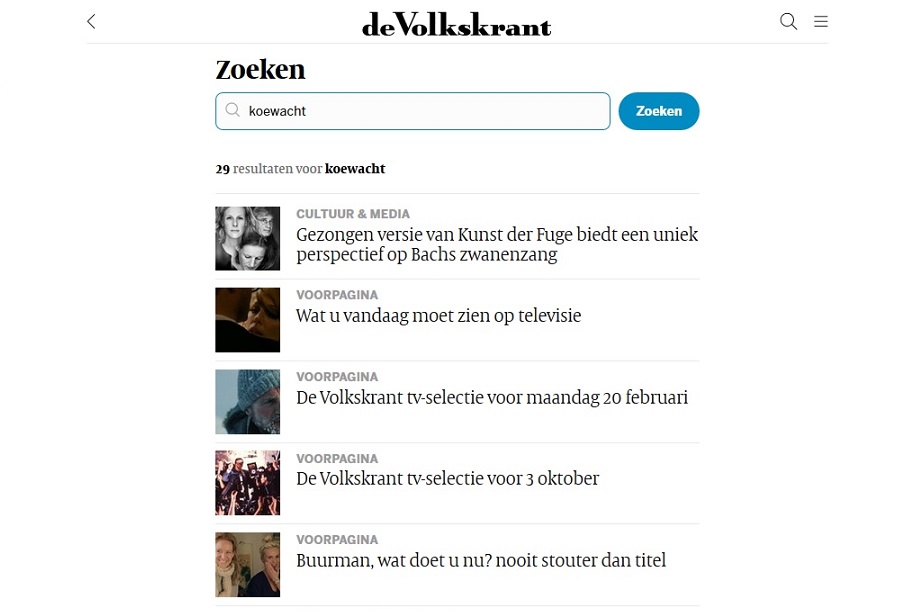The width and height of the screenshot is (914, 611).
Task: Open 'Wat u vandaag moet zien op televisie'
Action: (438, 315)
